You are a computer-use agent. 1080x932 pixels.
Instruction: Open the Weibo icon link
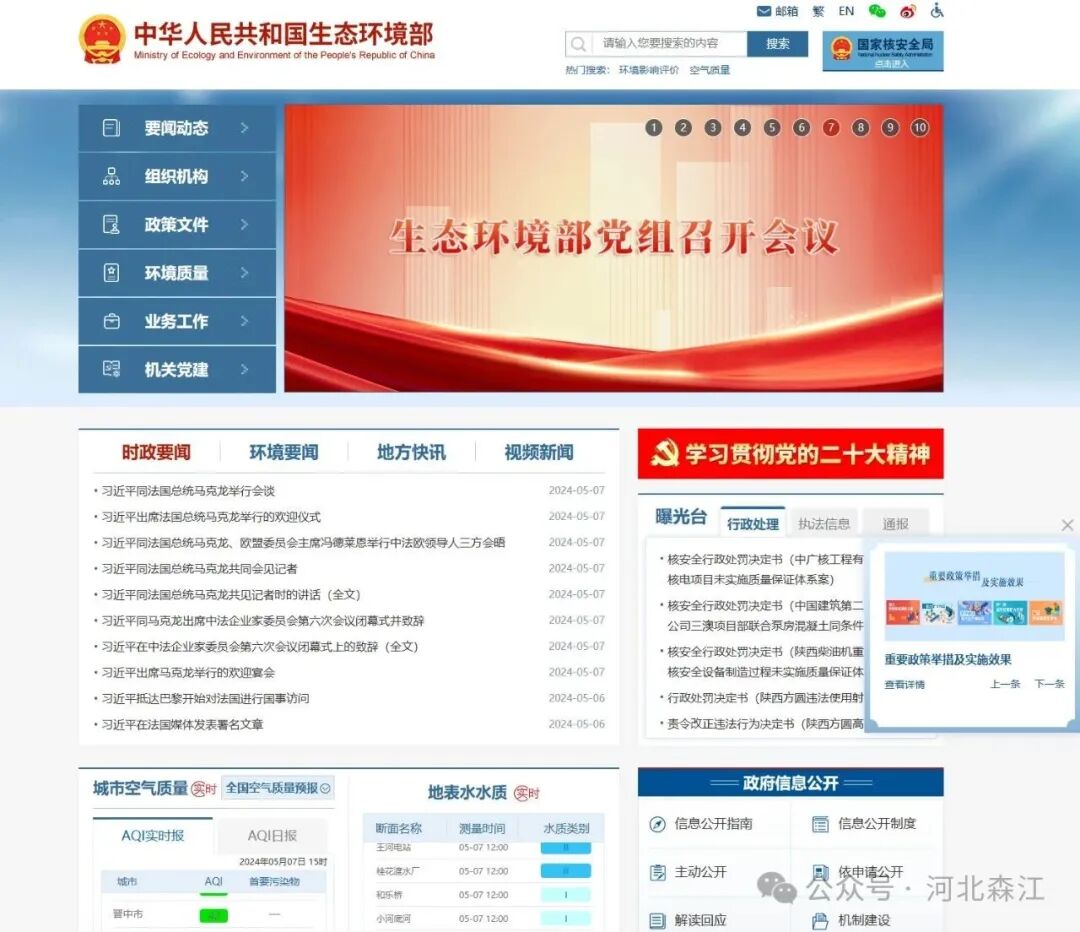click(907, 11)
